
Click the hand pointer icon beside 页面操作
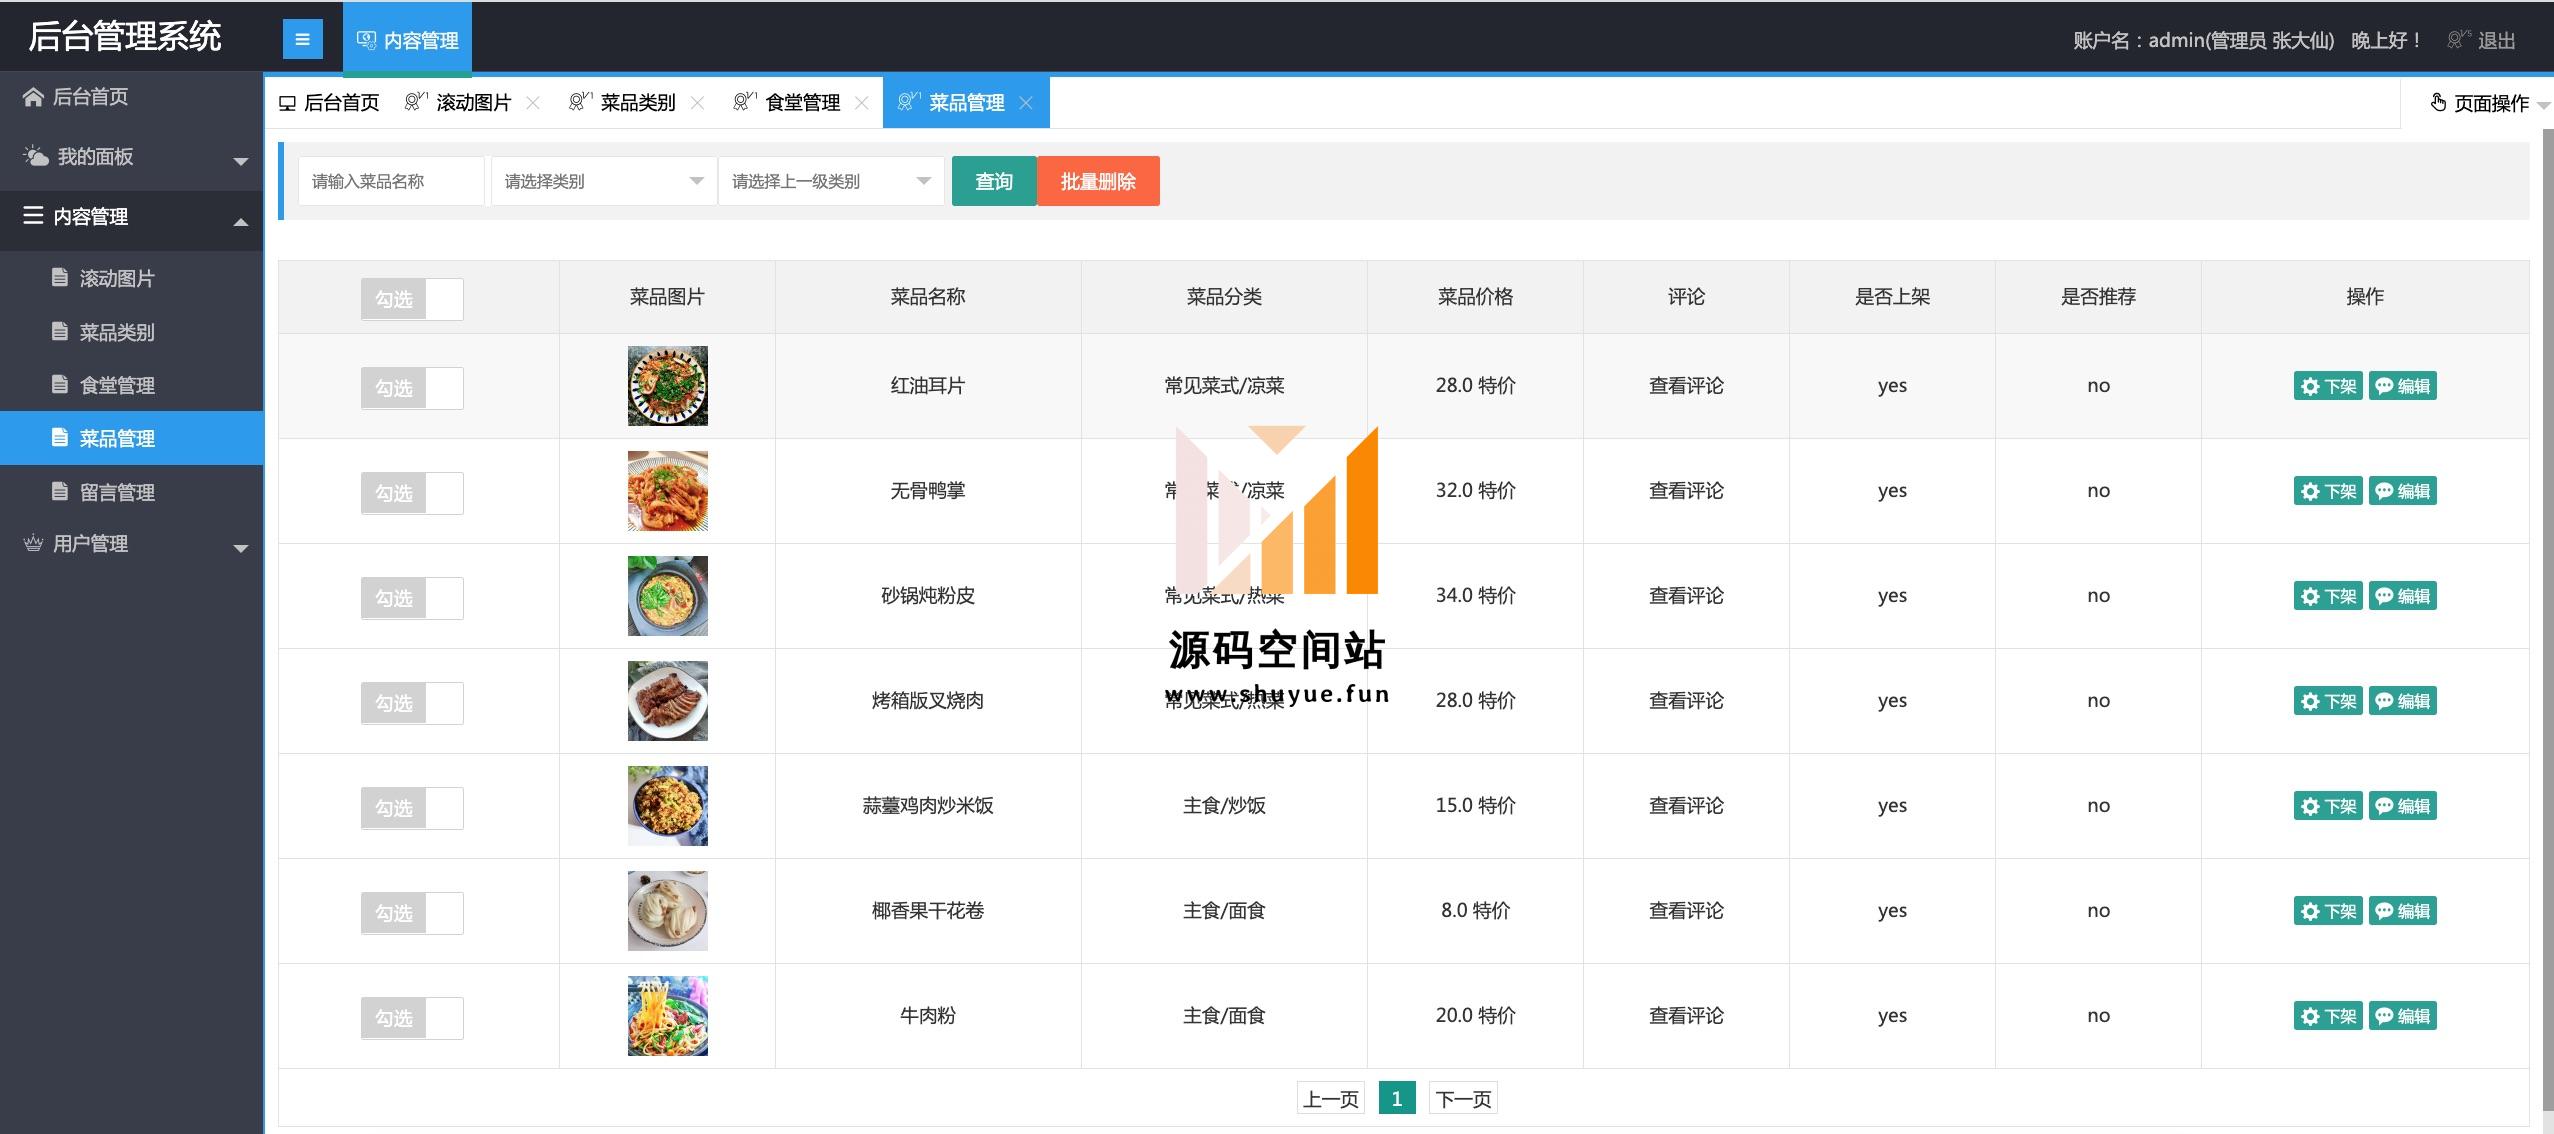(x=2438, y=103)
